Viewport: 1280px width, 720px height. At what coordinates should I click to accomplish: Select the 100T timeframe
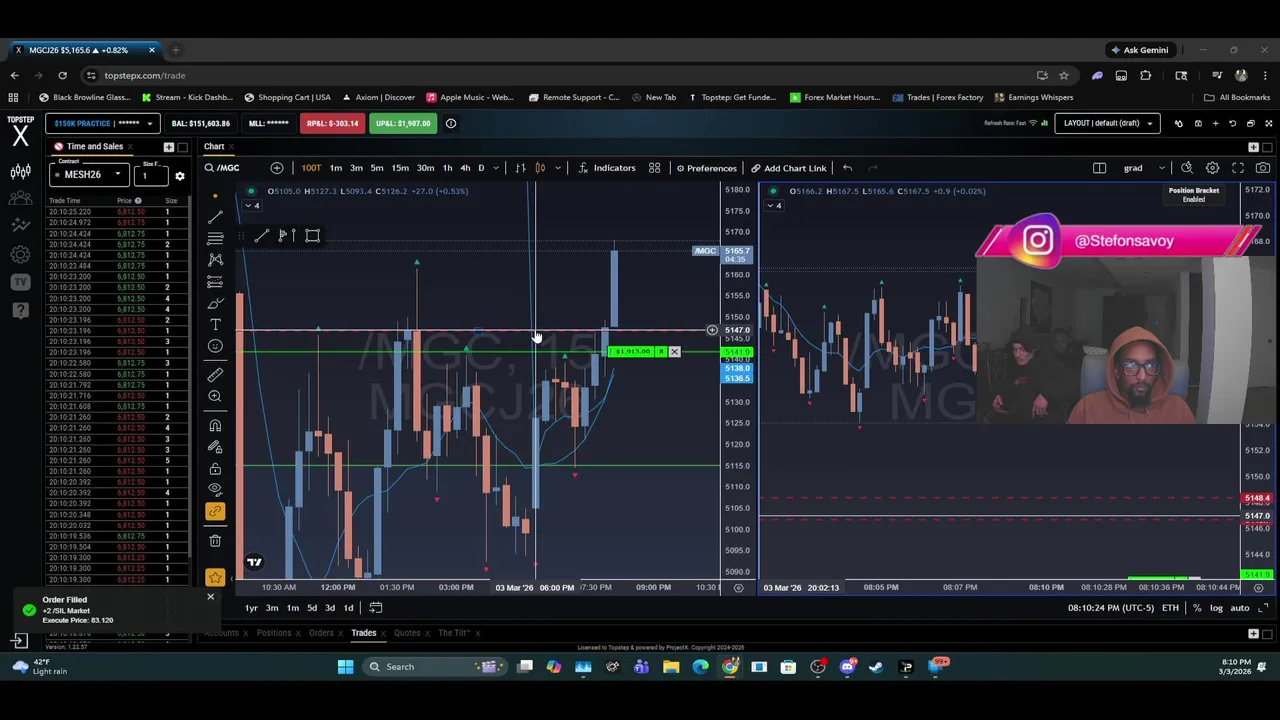tap(311, 168)
